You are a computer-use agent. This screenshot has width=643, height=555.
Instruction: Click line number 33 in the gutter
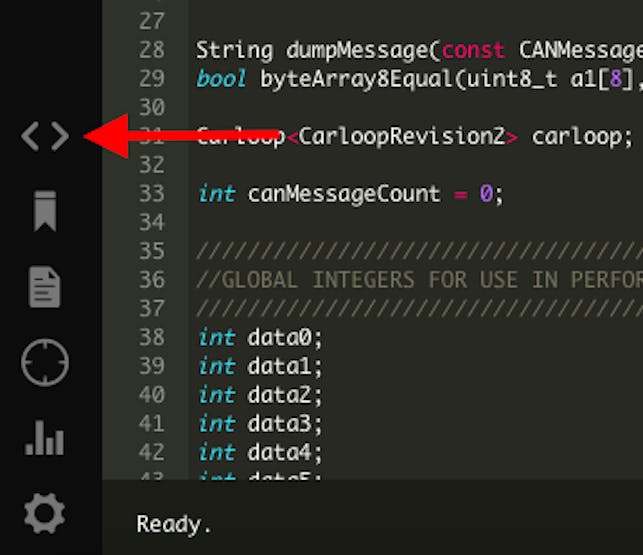point(151,193)
